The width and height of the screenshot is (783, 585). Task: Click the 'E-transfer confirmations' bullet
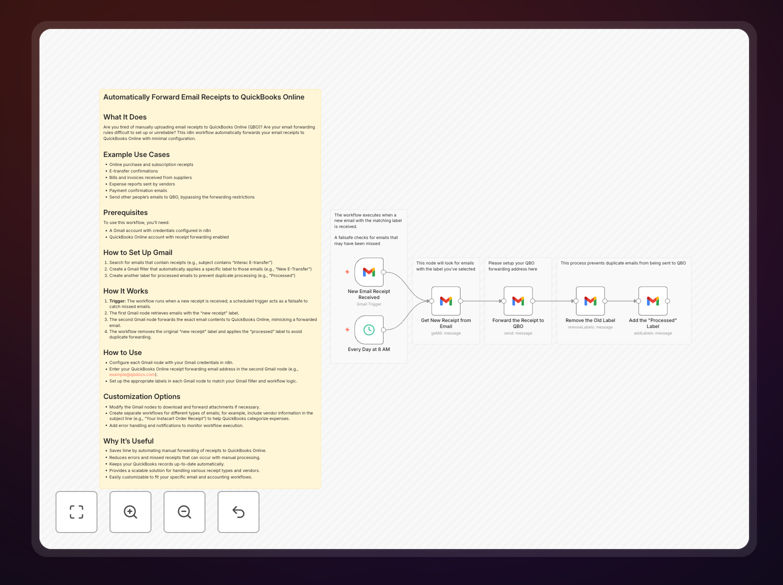(x=133, y=171)
